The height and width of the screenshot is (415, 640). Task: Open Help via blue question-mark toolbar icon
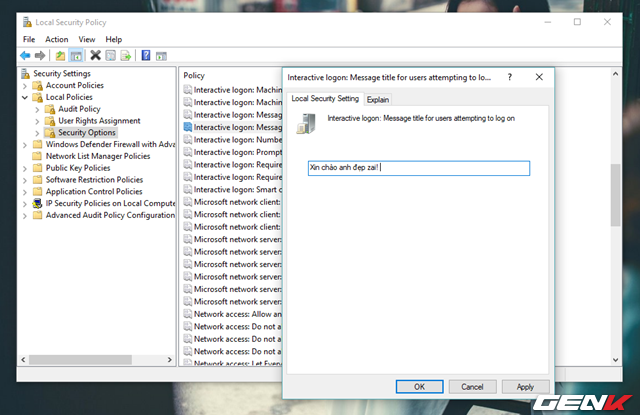pos(146,55)
